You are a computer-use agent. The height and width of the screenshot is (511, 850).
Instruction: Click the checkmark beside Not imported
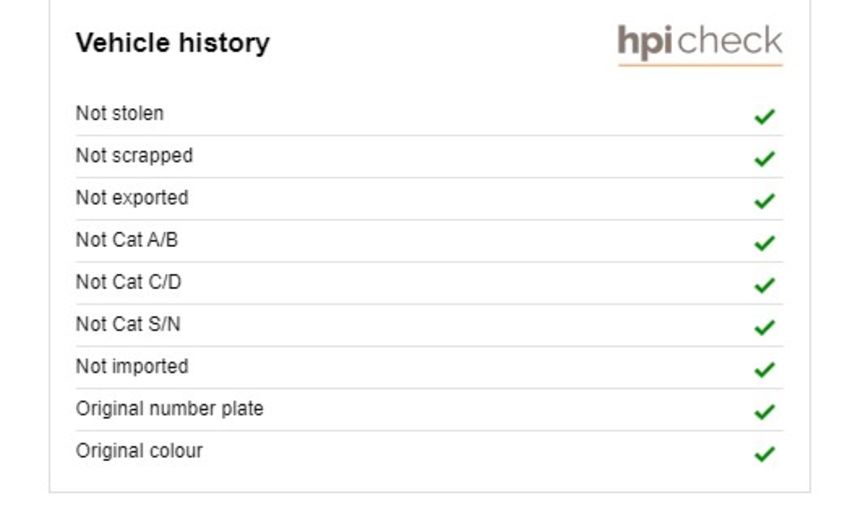764,370
